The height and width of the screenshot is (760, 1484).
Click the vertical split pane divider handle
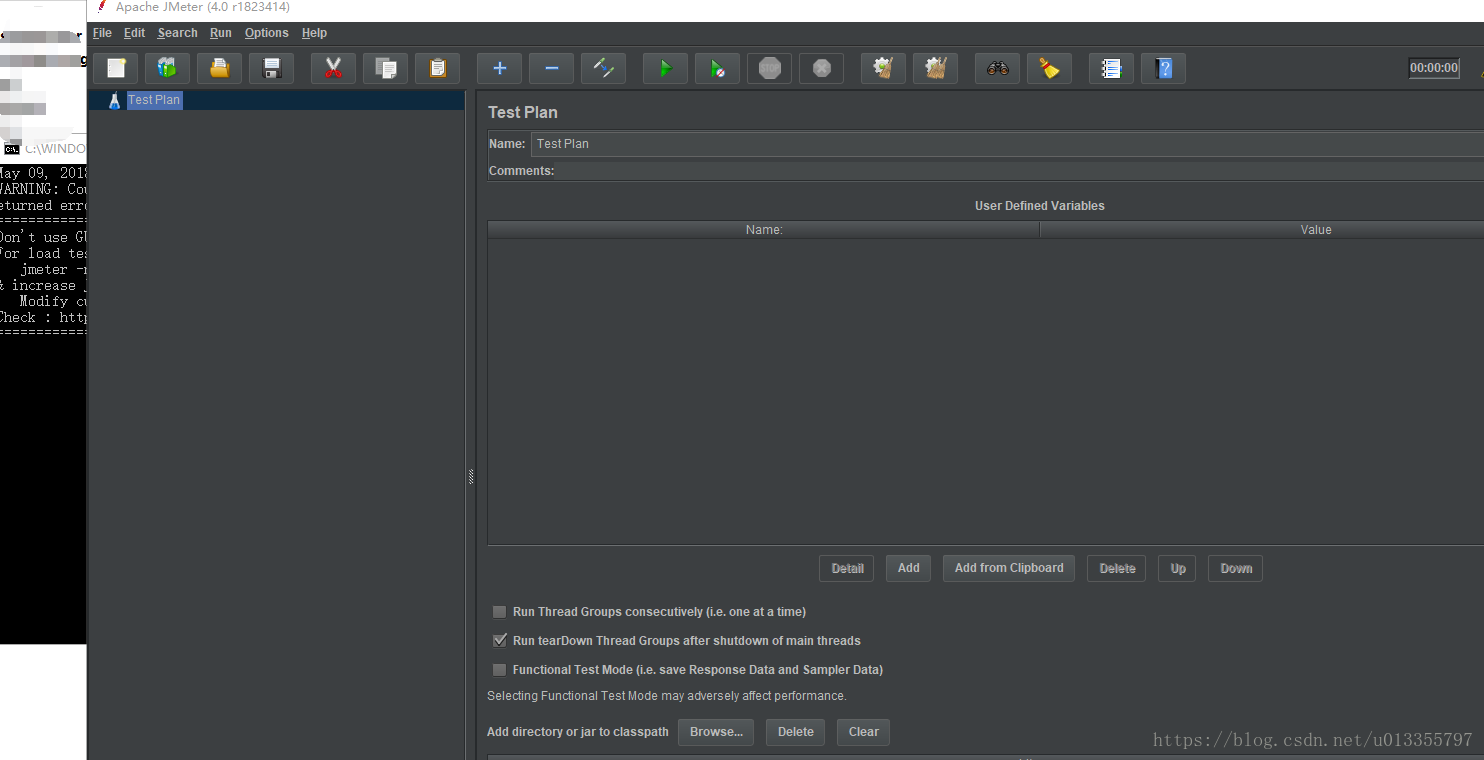[x=471, y=477]
